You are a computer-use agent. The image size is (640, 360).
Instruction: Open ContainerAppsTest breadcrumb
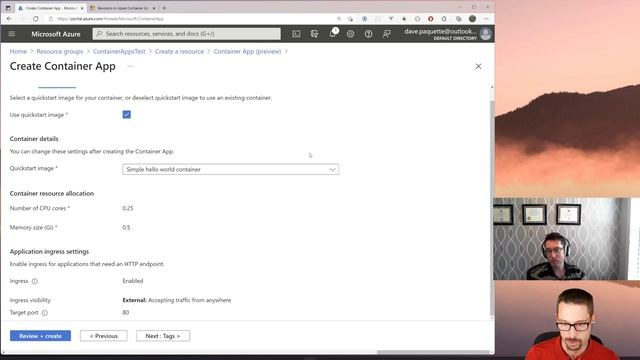pyautogui.click(x=119, y=51)
